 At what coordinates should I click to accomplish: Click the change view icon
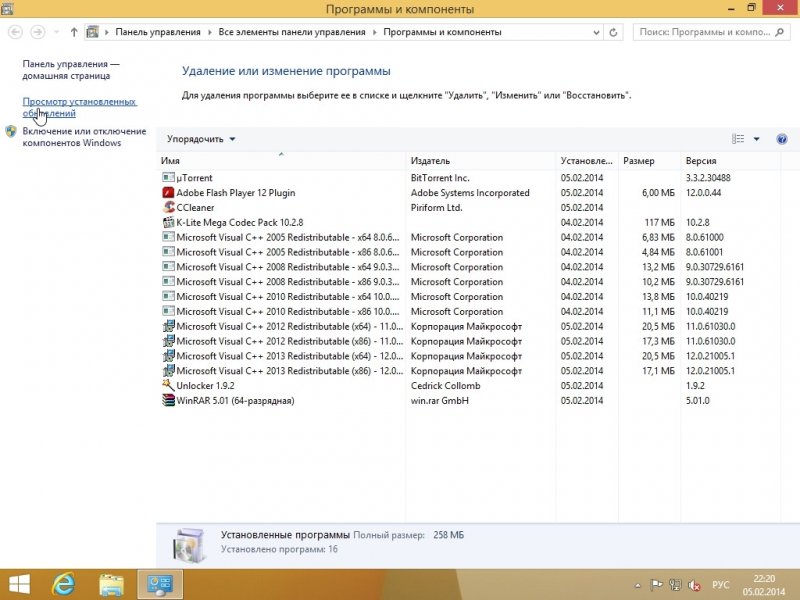click(738, 139)
